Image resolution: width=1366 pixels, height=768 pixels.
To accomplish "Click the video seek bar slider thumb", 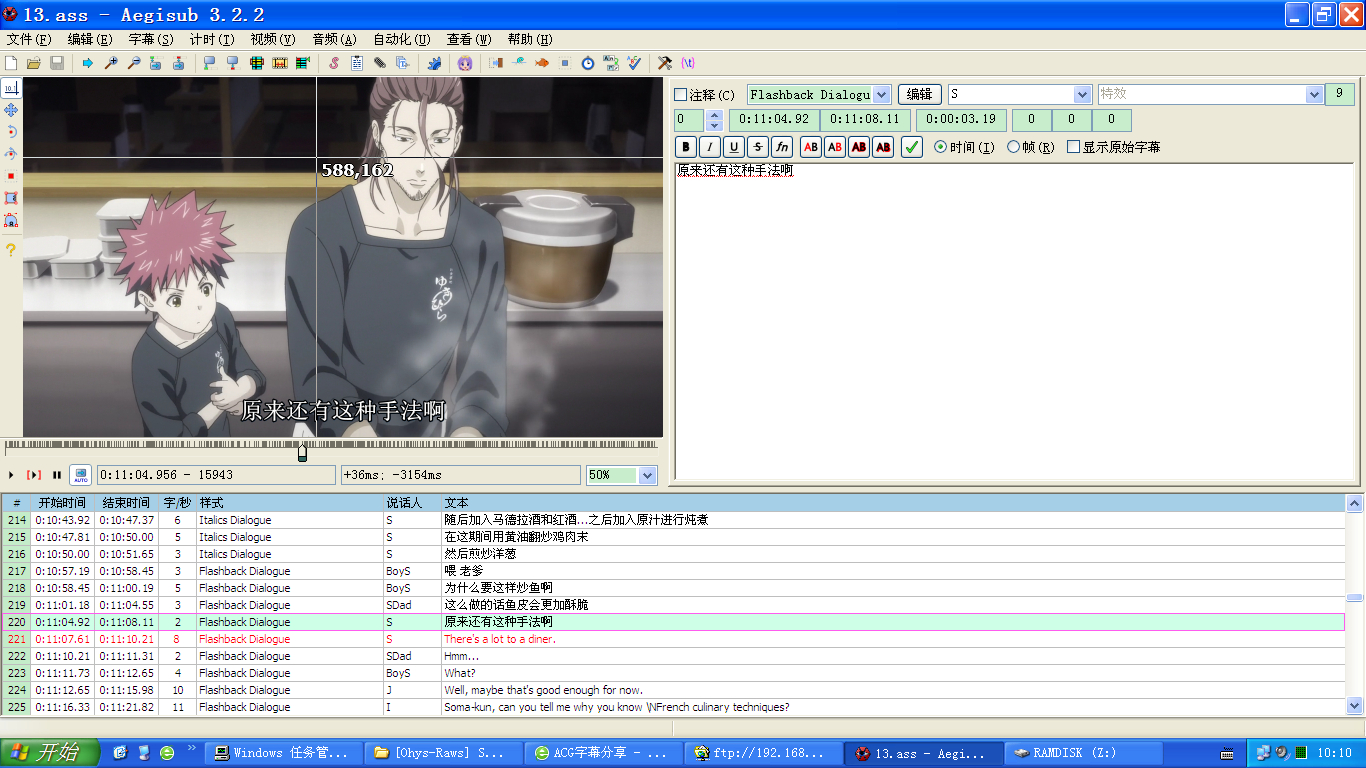I will 302,452.
